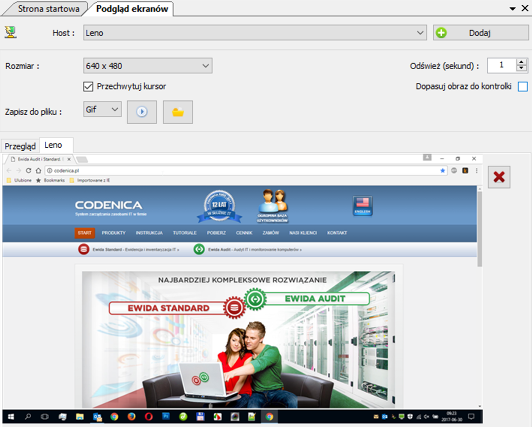532x427 pixels.
Task: Click the Ewida Standard - Ewidencja link text
Action: 135,250
